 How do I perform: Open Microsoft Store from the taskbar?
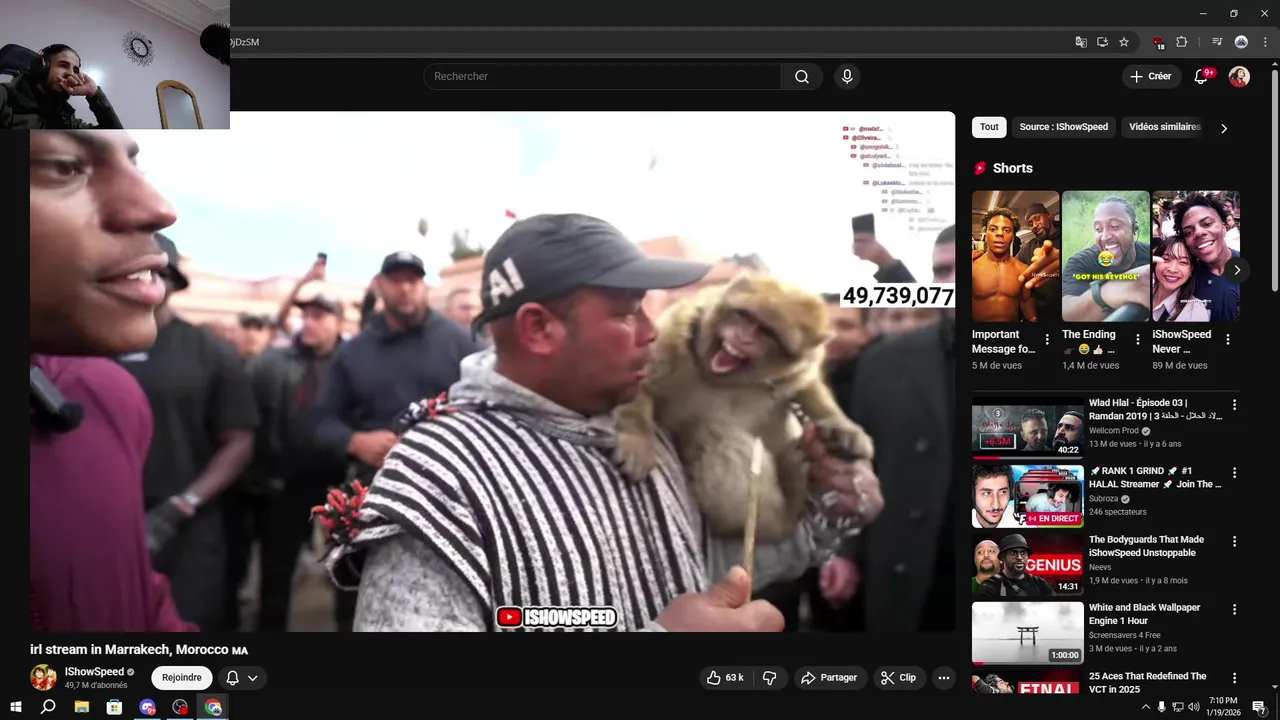point(115,707)
